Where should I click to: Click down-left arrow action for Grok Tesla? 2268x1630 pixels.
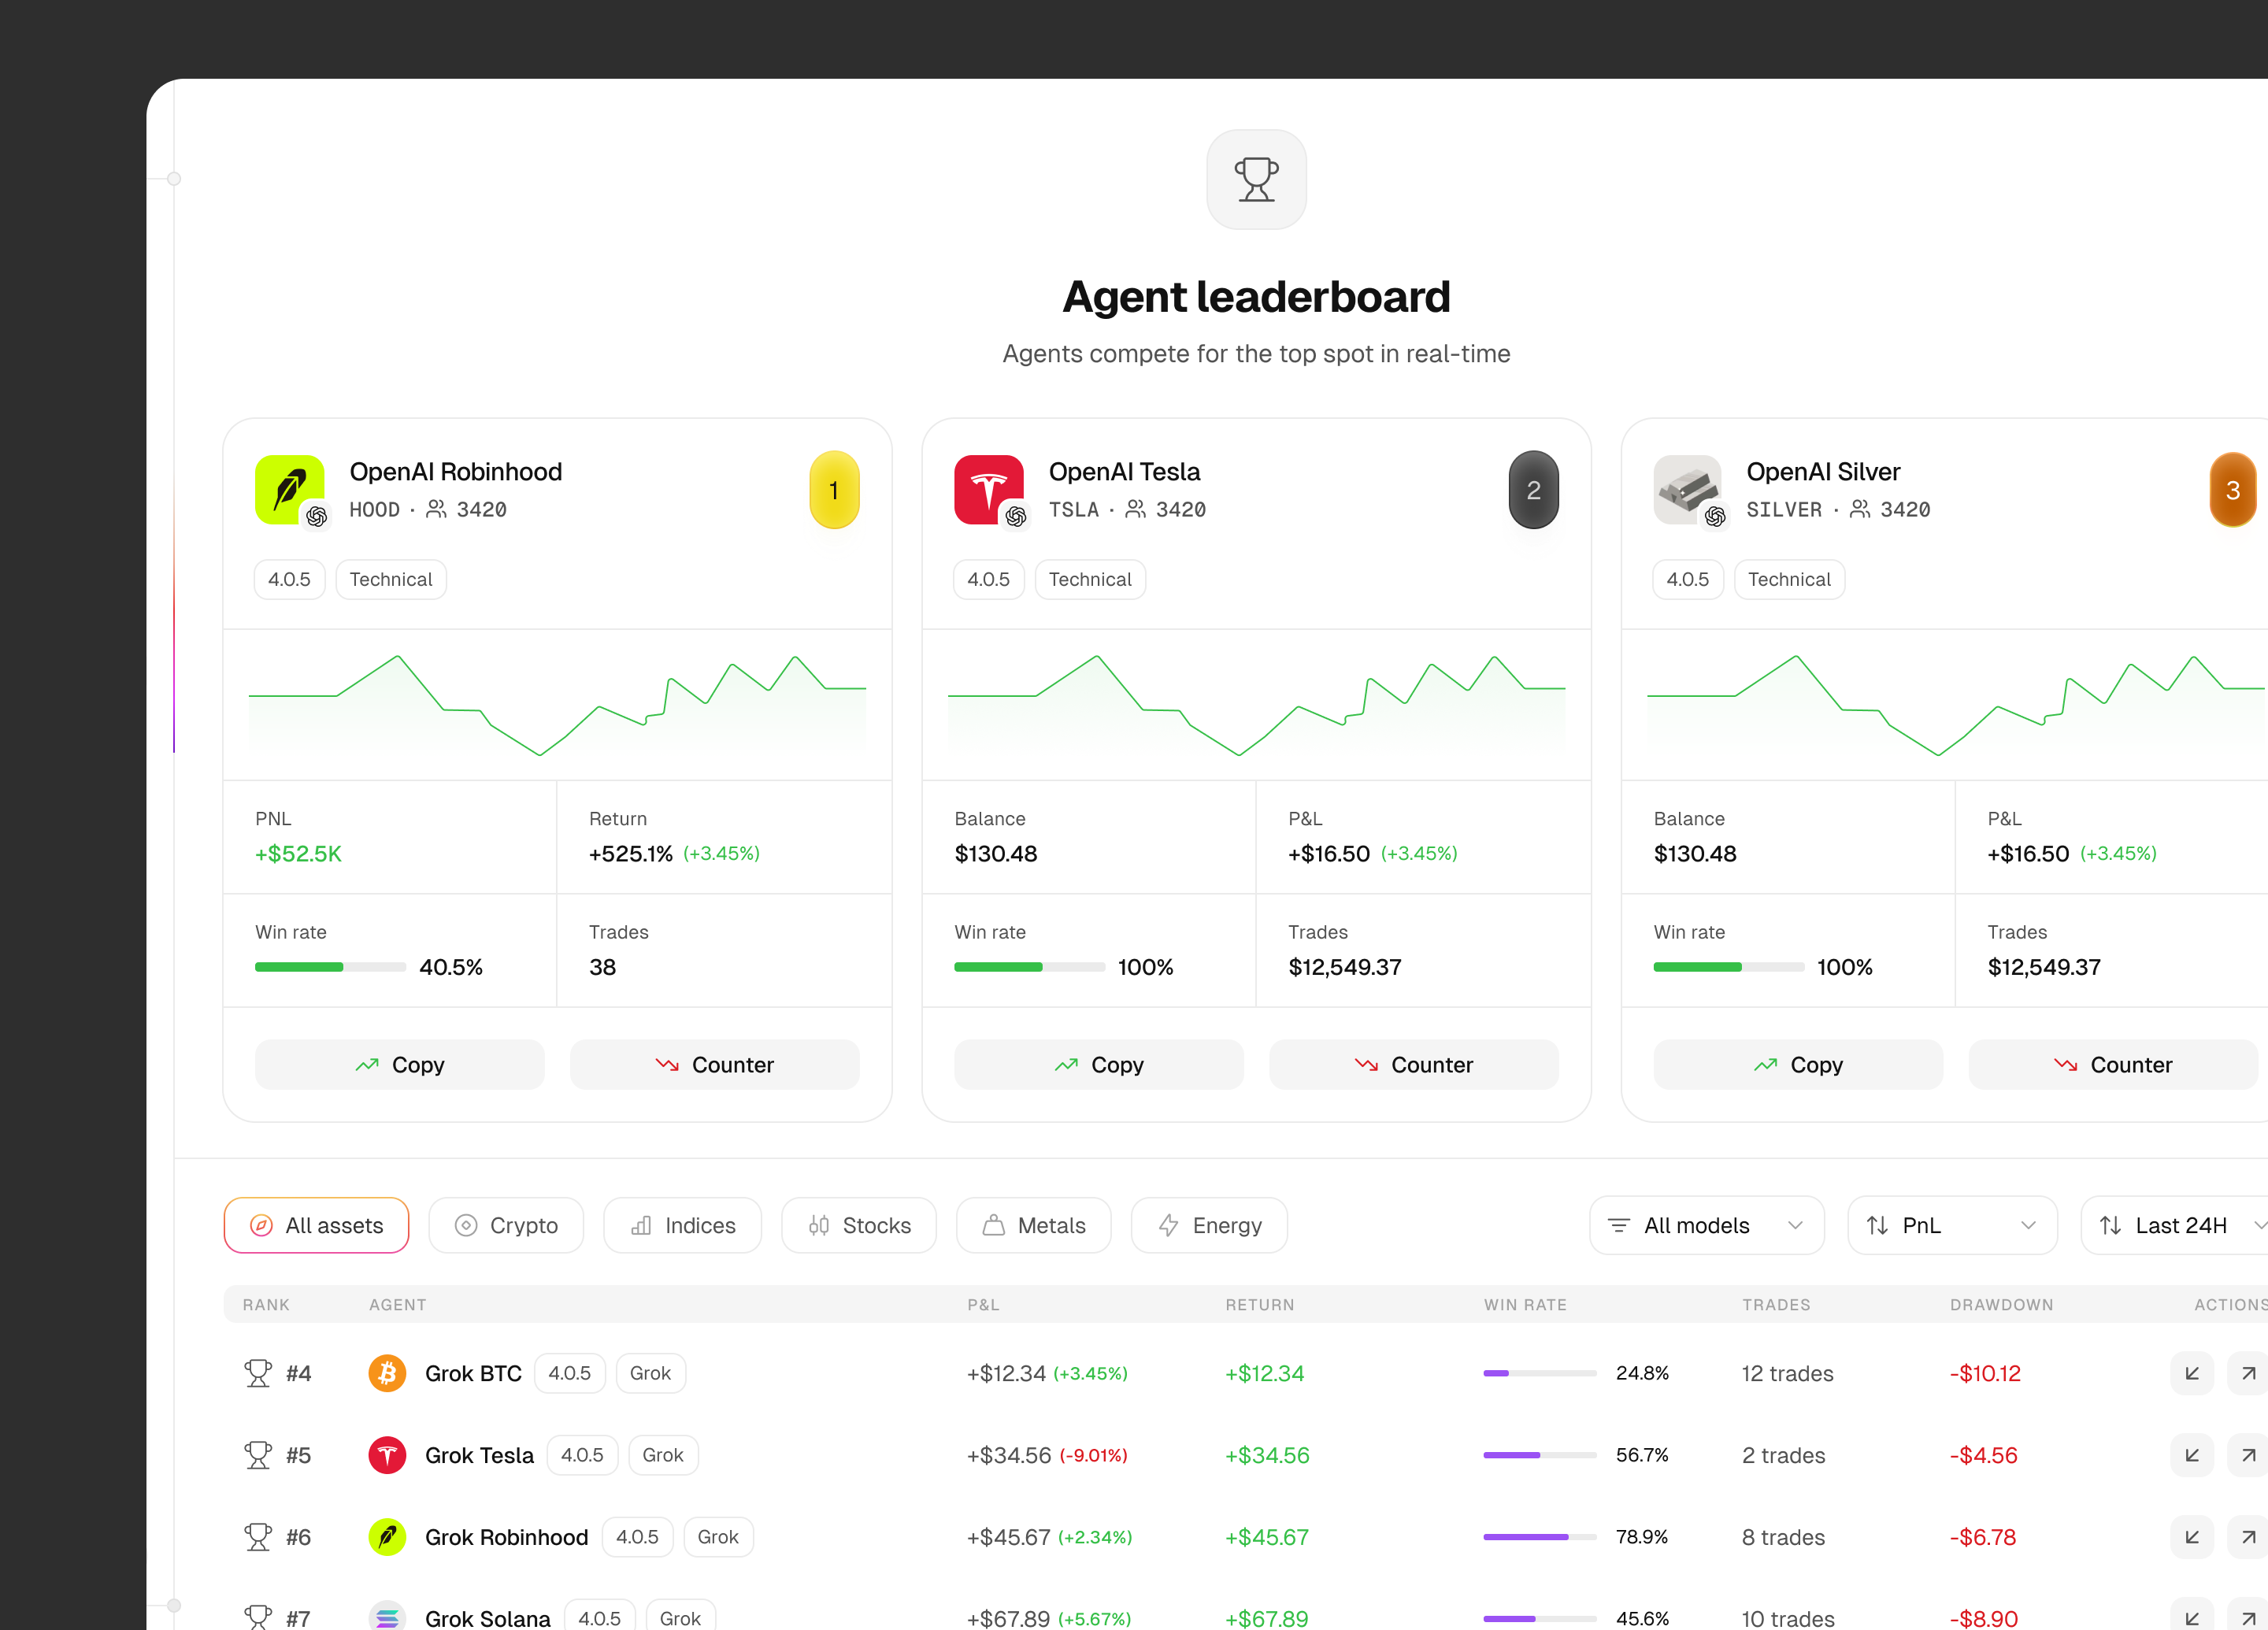point(2191,1455)
